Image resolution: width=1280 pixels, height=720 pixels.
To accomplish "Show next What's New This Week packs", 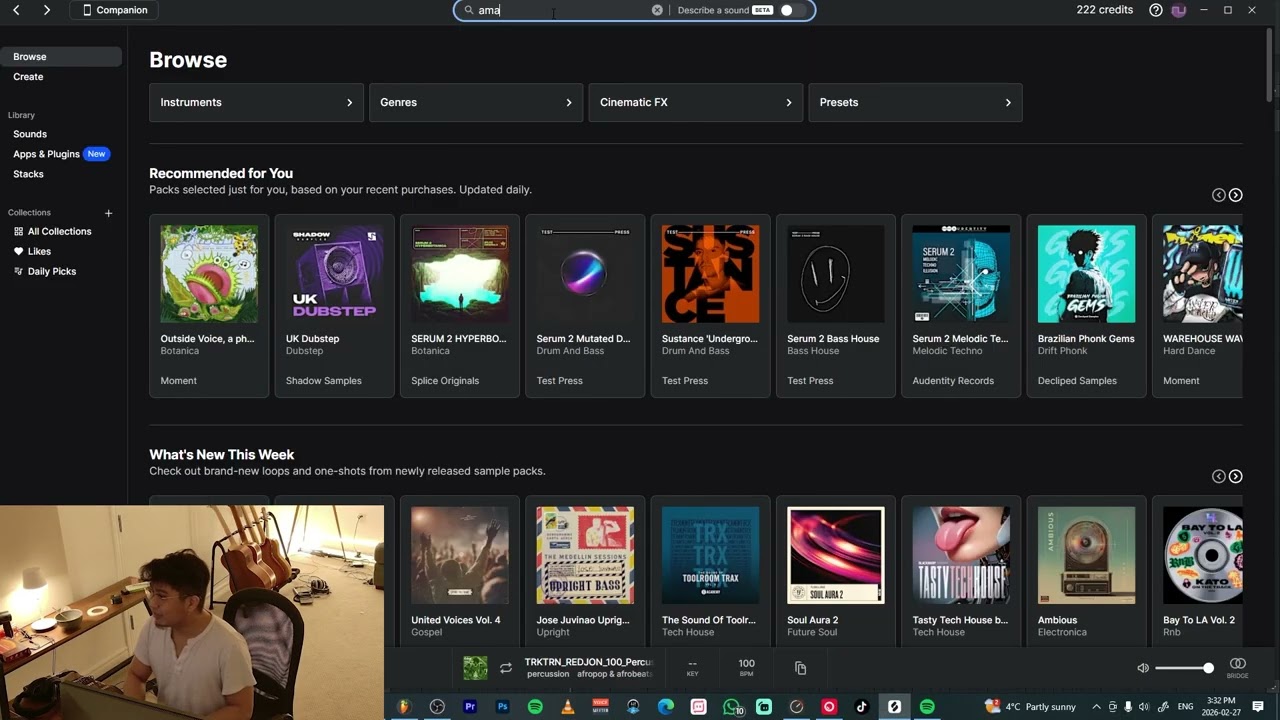I will tap(1236, 476).
